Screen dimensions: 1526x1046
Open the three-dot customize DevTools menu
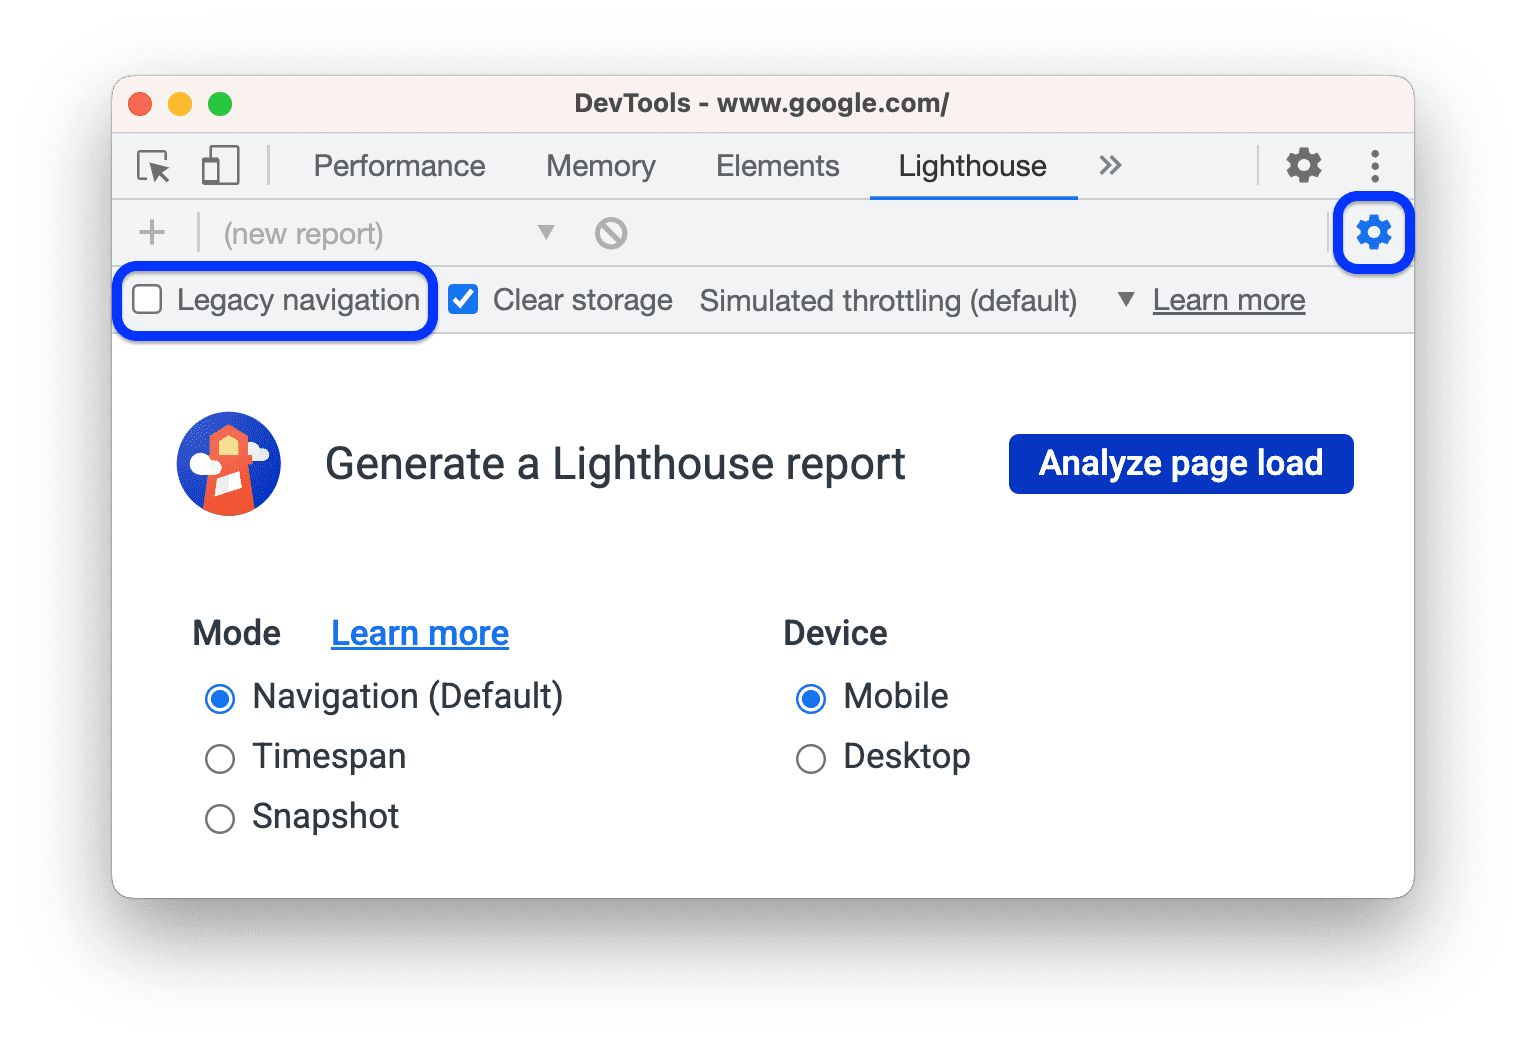point(1375,165)
